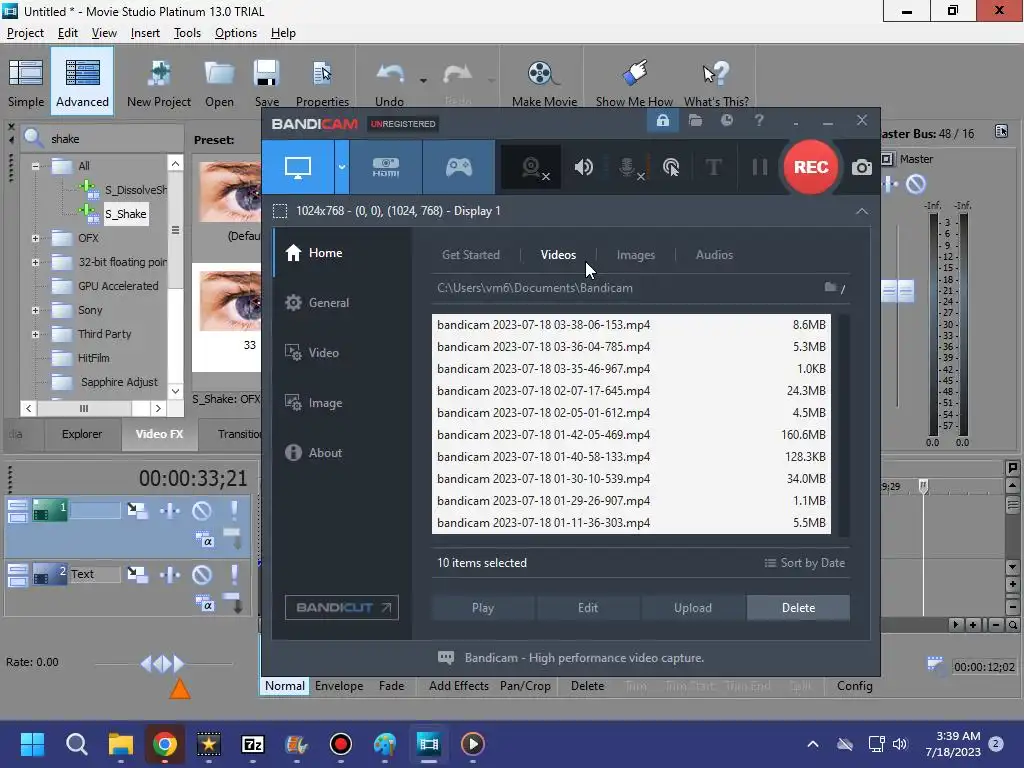This screenshot has height=768, width=1024.
Task: Toggle mouse click effects icon
Action: click(x=671, y=168)
